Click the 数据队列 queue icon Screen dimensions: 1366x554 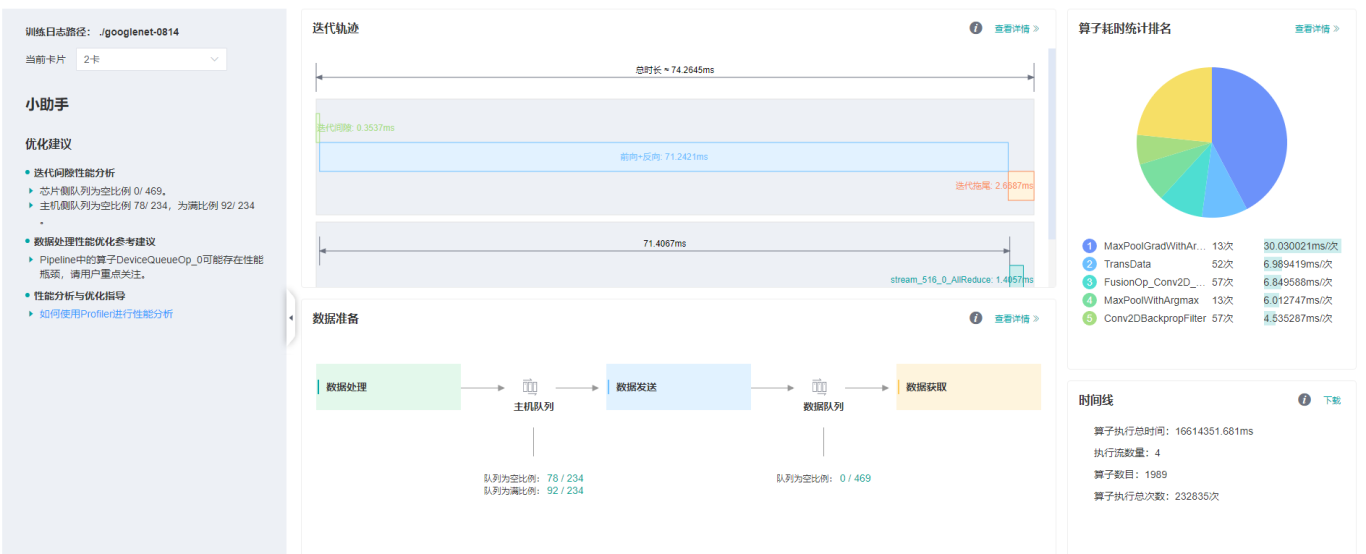point(820,387)
